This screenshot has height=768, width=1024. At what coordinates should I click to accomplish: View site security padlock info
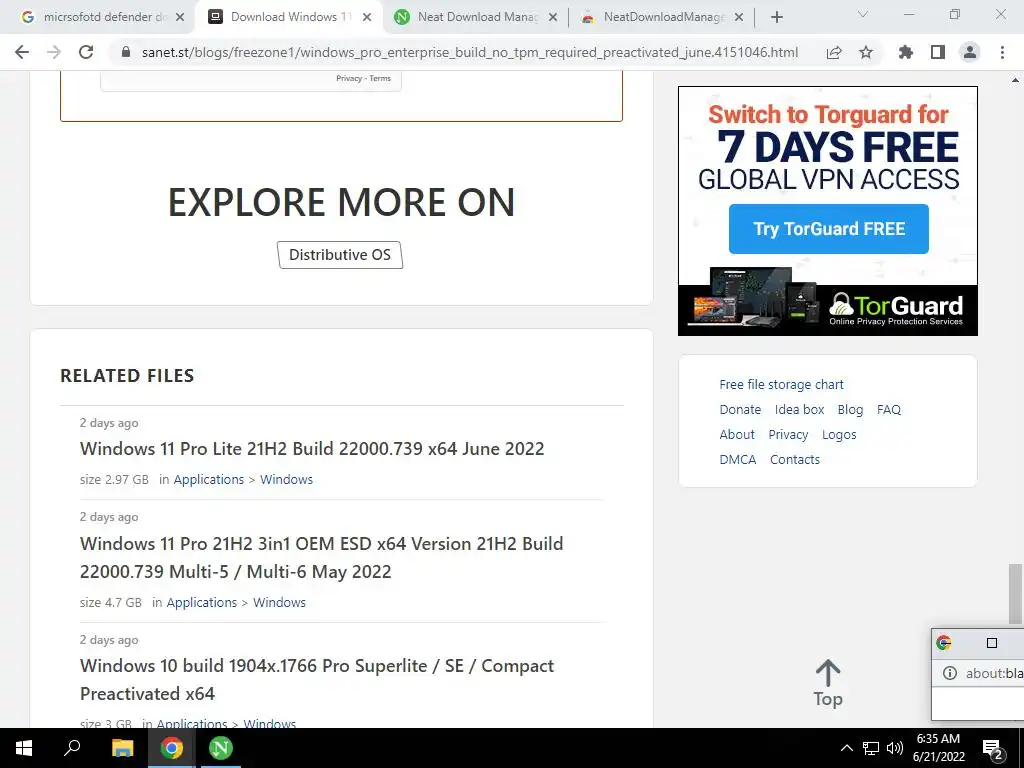click(x=126, y=52)
